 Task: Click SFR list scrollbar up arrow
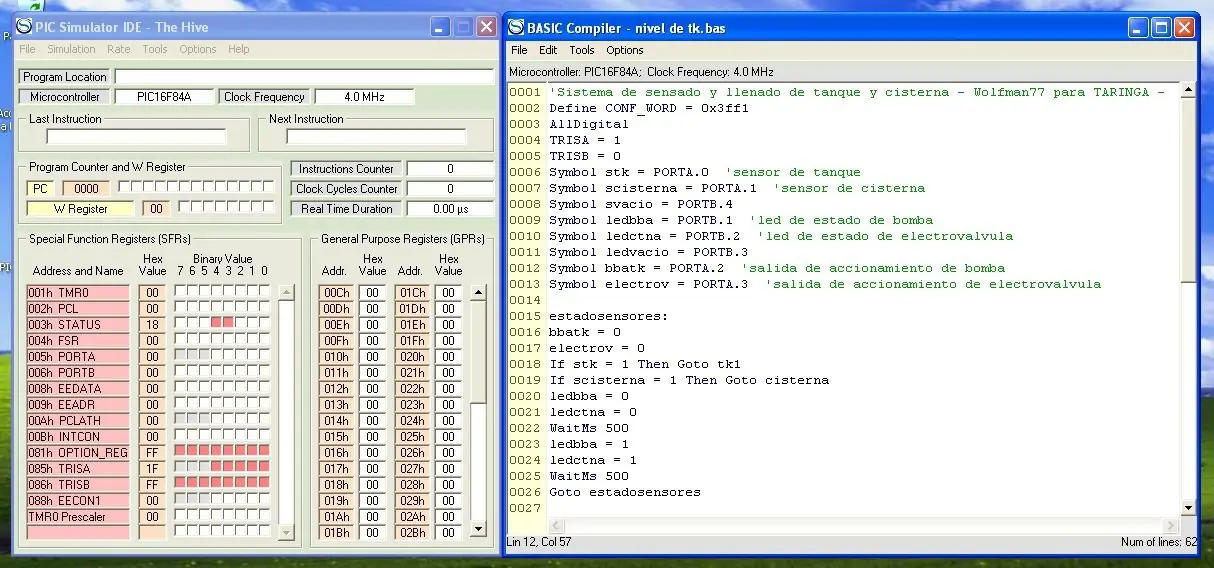[x=286, y=293]
